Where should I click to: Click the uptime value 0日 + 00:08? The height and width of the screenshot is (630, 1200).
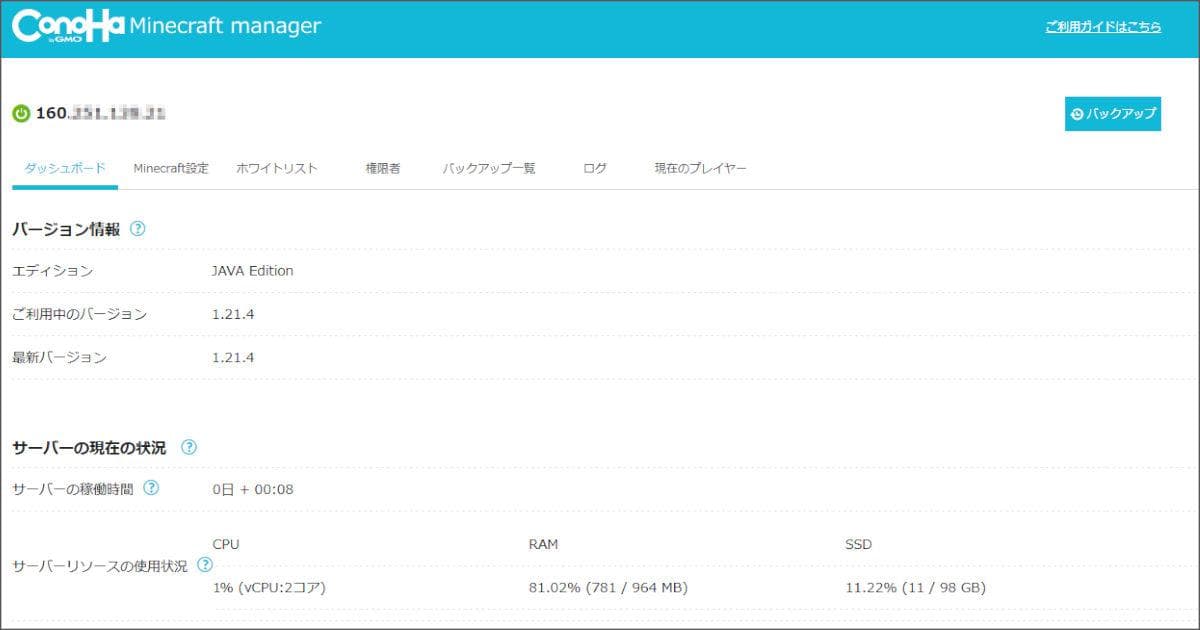(x=253, y=490)
